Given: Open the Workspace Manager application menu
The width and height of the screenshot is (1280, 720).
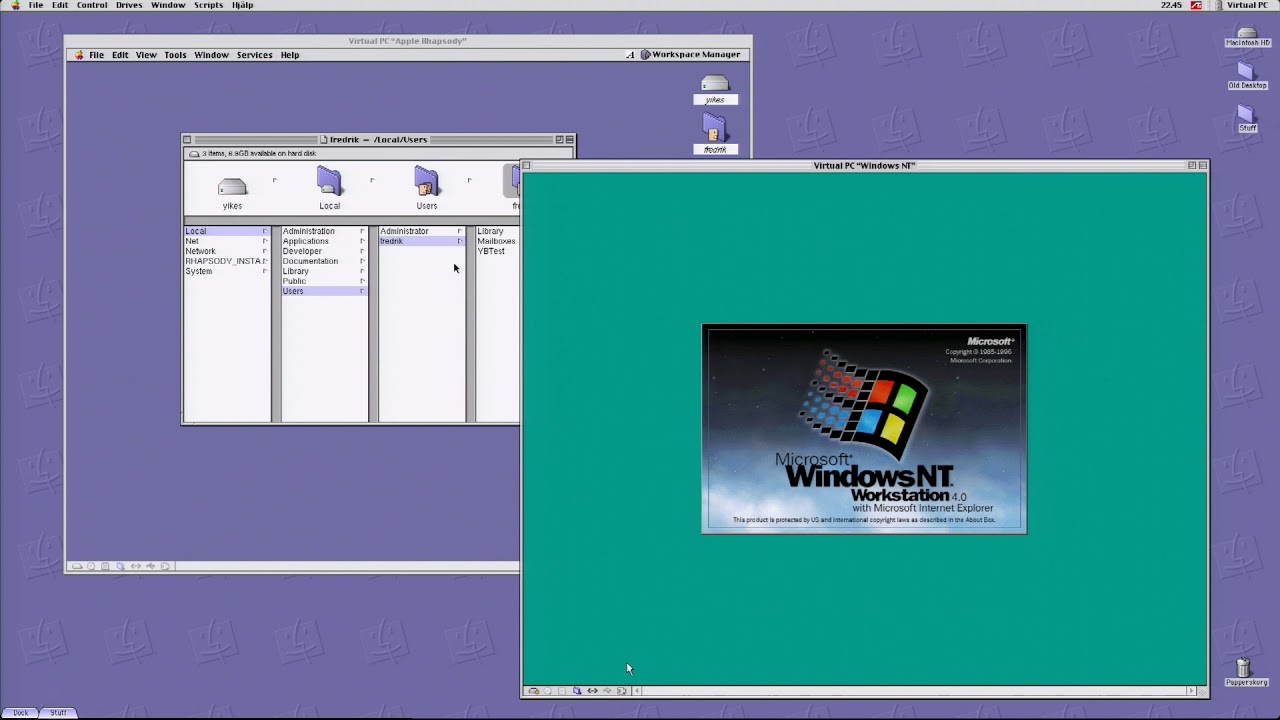Looking at the screenshot, I should (690, 55).
